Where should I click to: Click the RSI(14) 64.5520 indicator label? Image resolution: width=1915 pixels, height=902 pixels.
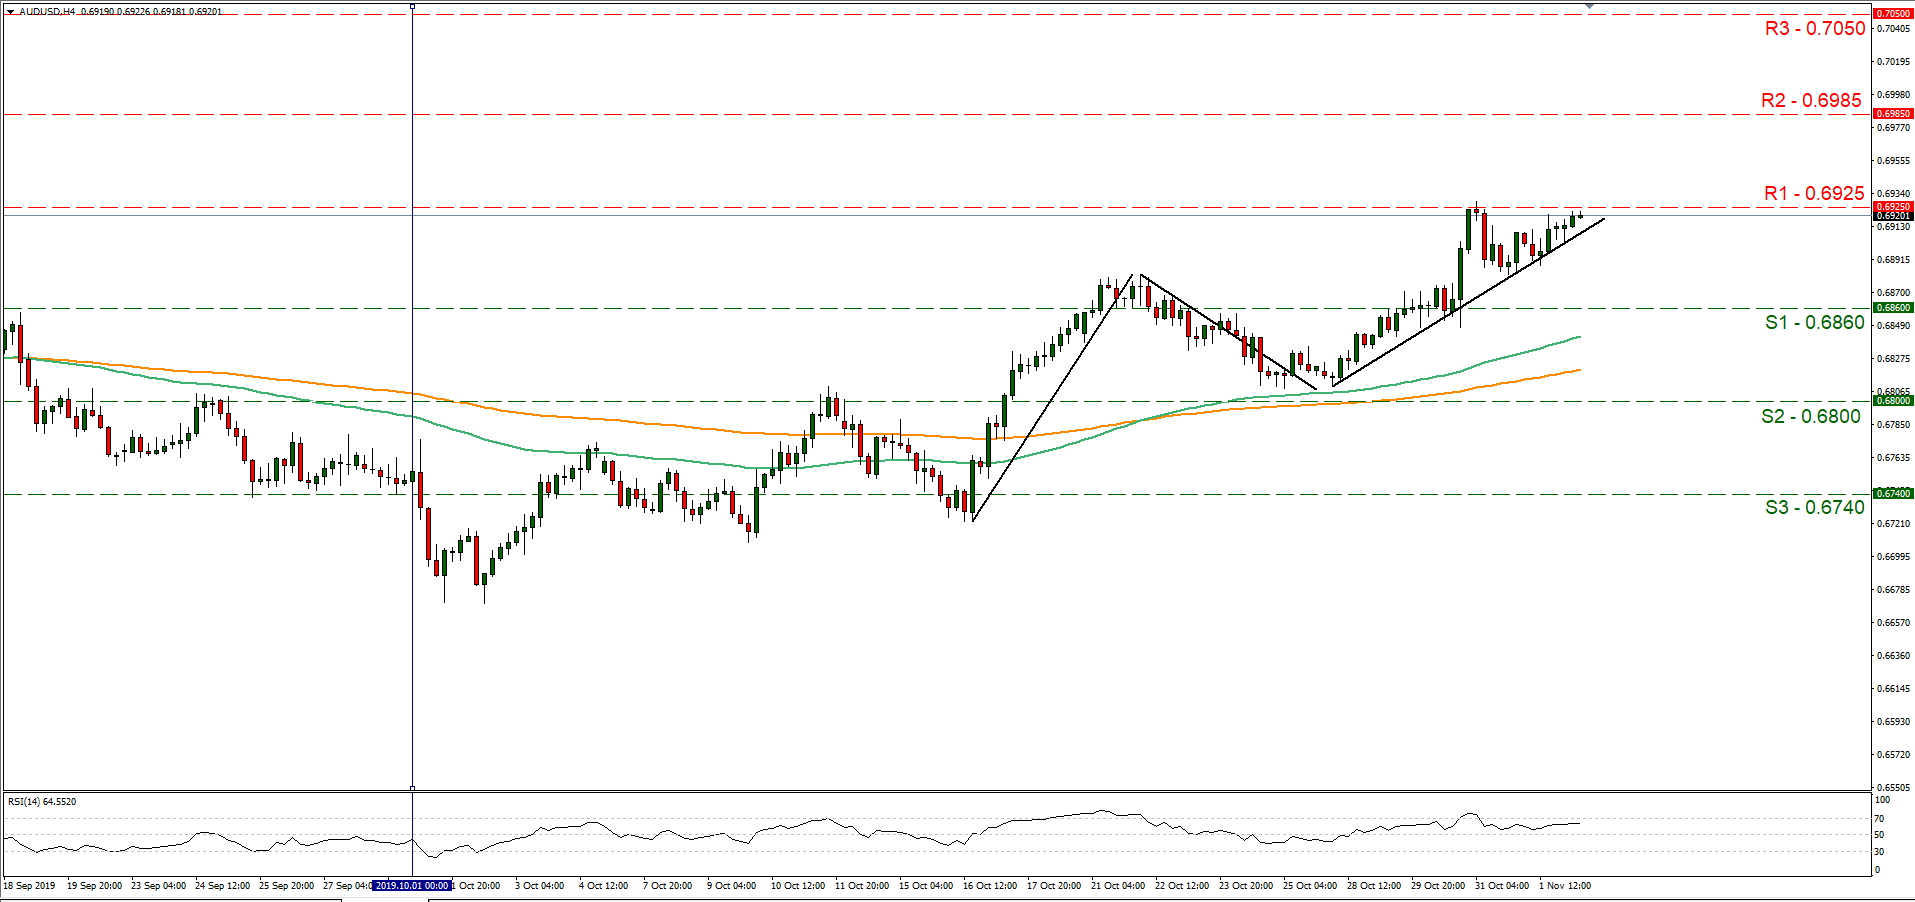click(42, 802)
